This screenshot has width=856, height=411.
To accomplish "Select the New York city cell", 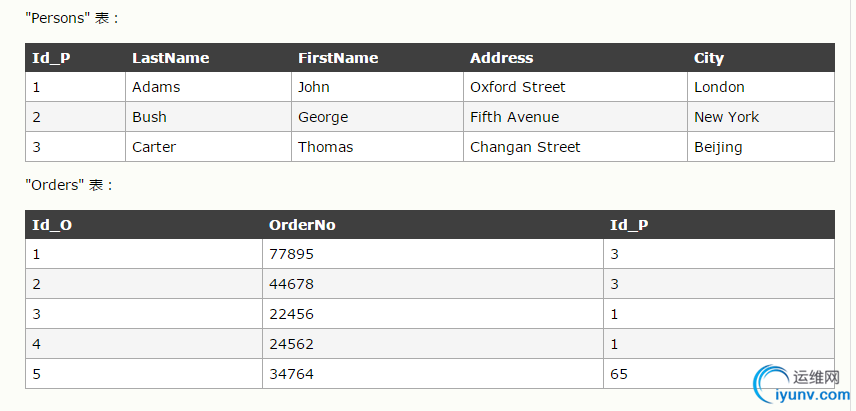I will point(726,117).
